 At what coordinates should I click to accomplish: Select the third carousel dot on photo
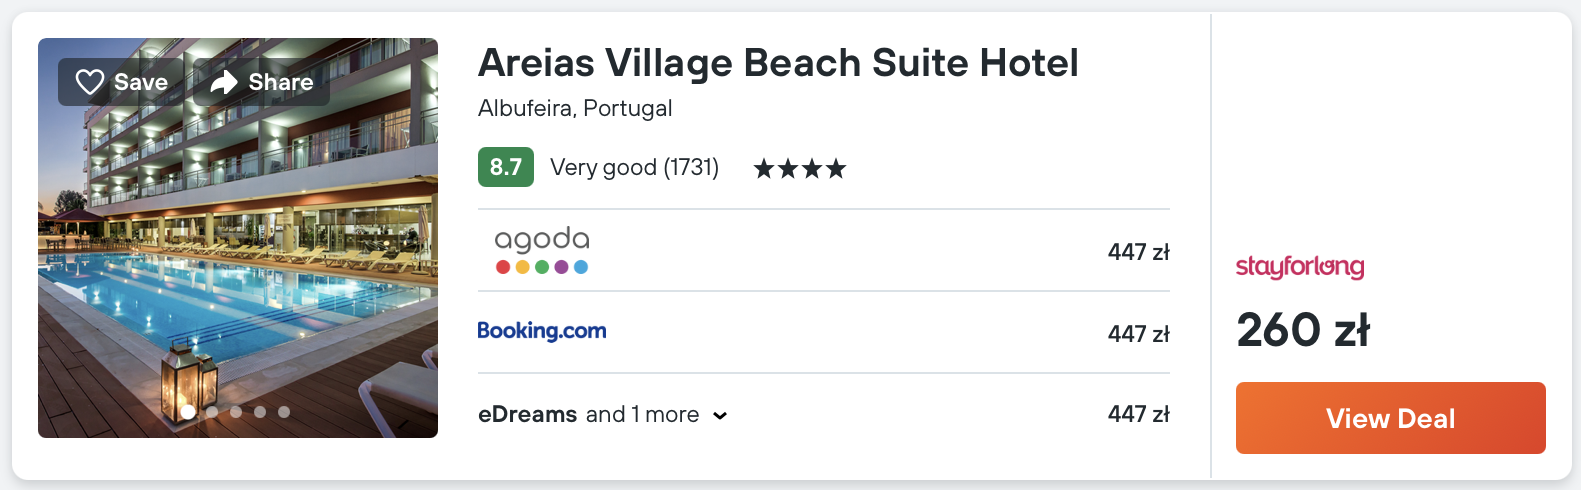point(236,412)
